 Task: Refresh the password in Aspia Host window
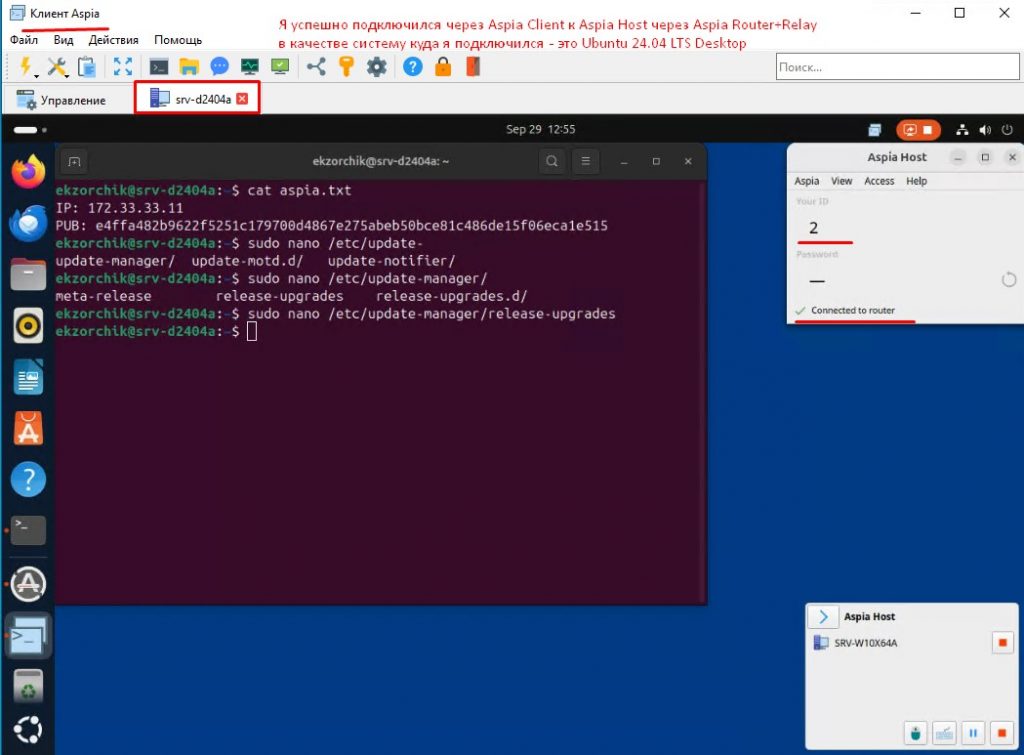(x=1008, y=280)
